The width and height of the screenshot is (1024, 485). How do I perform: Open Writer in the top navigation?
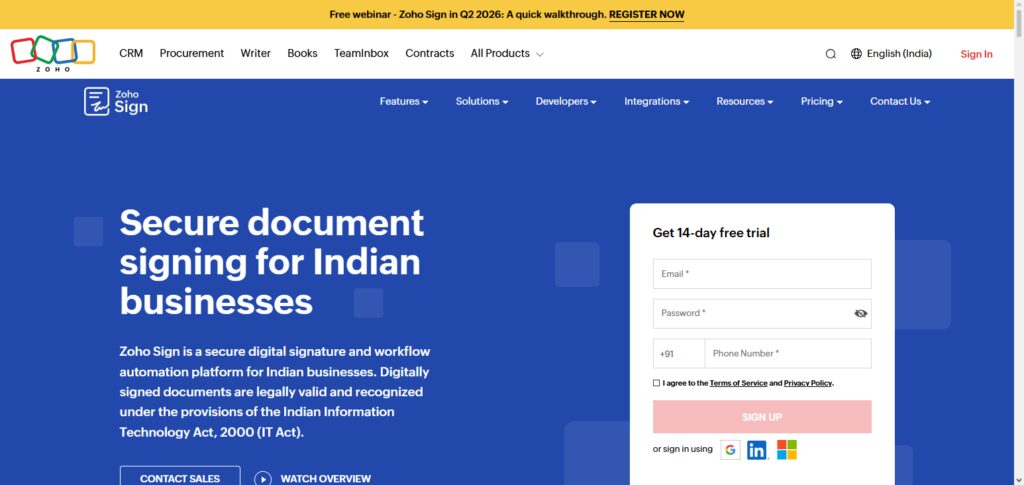[255, 54]
